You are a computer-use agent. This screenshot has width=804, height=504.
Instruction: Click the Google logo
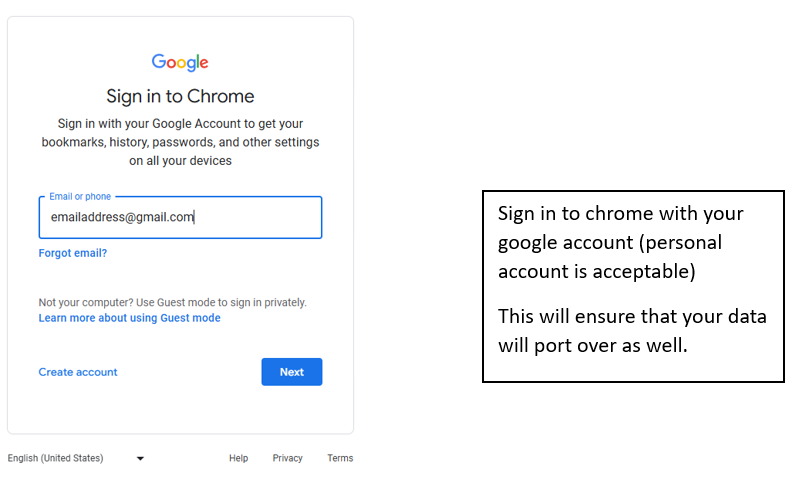(x=180, y=62)
